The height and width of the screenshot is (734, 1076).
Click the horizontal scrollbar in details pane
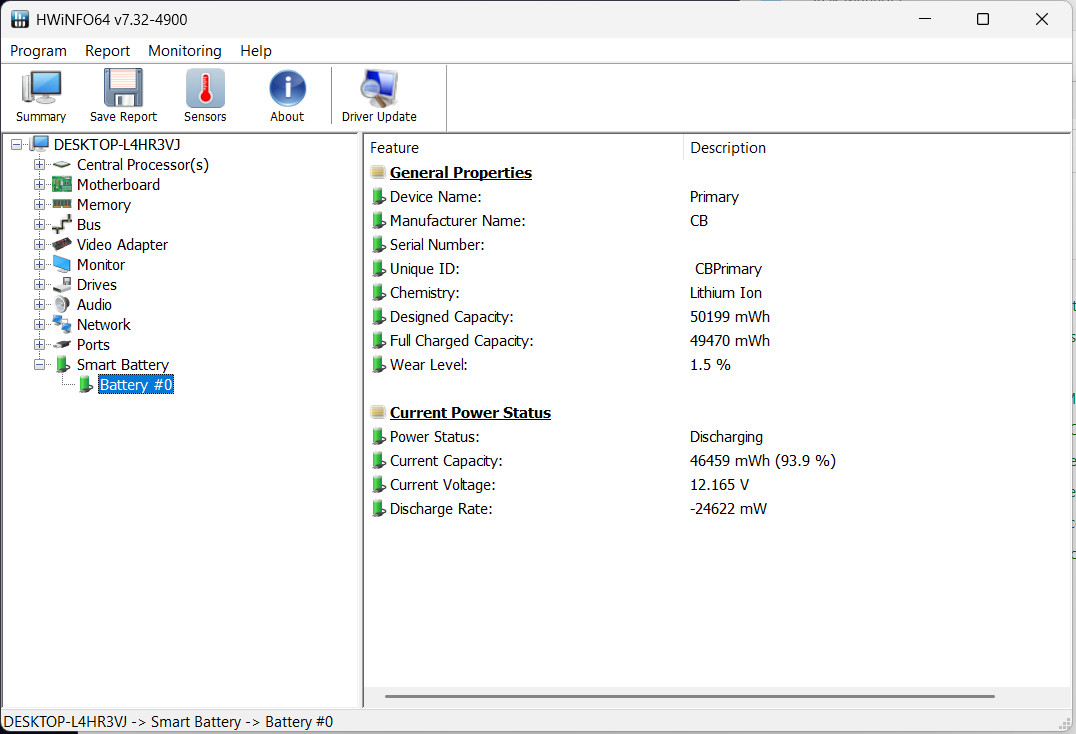(690, 696)
